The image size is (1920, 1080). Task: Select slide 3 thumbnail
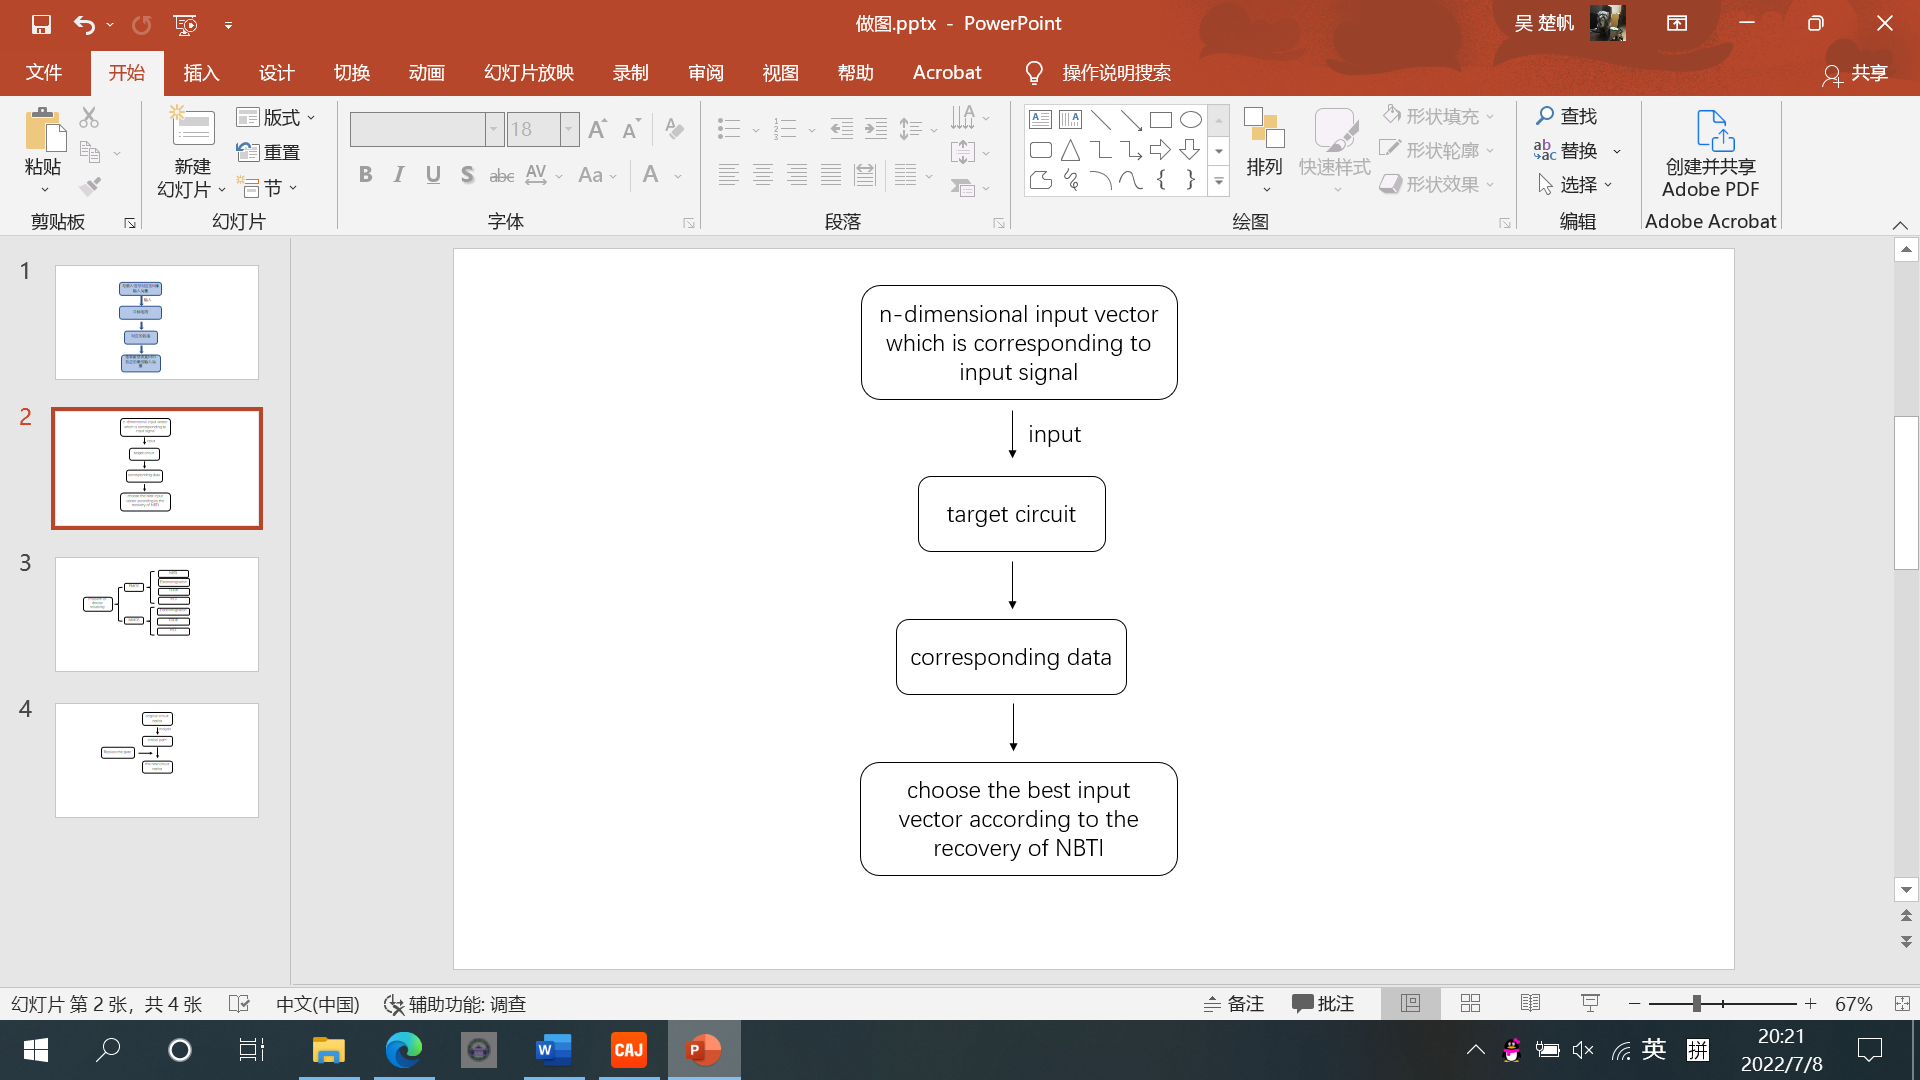pos(157,614)
